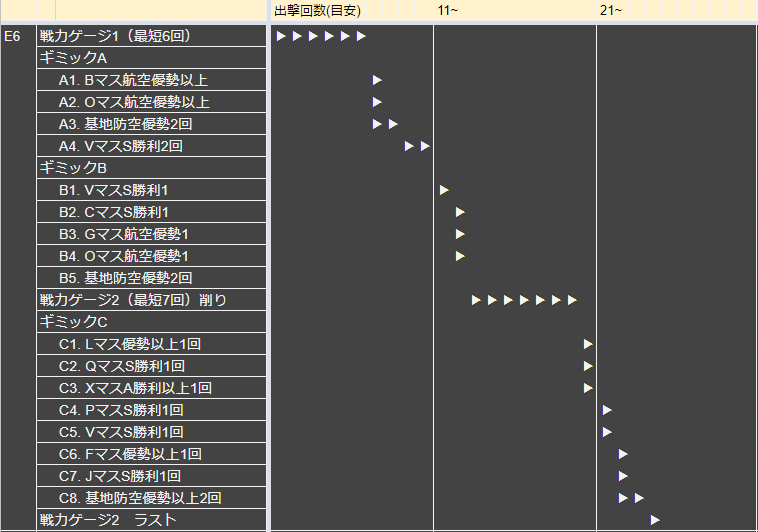The width and height of the screenshot is (758, 532).
Task: Click the second triangle in the A4 row
Action: tap(425, 146)
